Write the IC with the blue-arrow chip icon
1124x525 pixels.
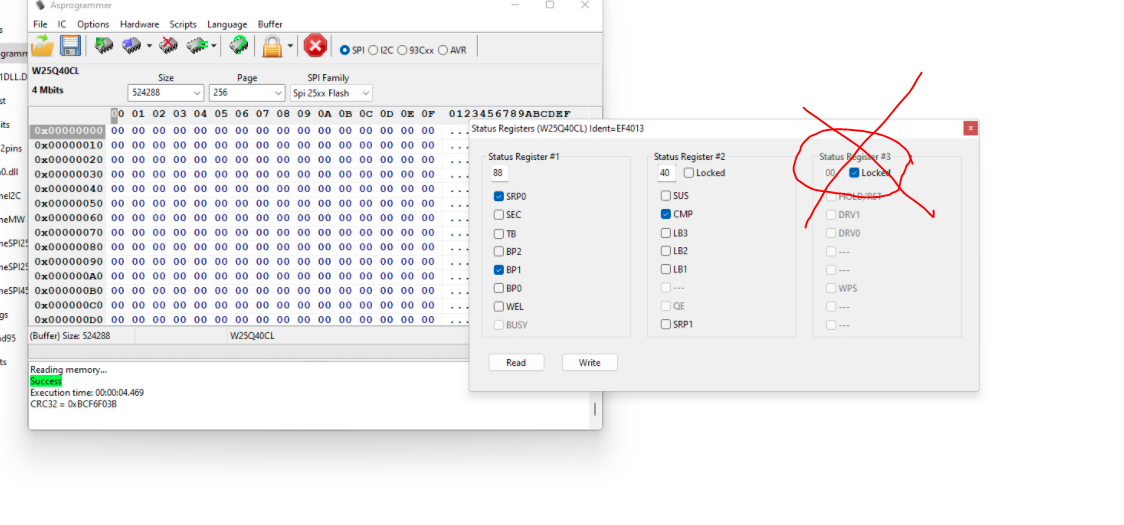tap(131, 46)
